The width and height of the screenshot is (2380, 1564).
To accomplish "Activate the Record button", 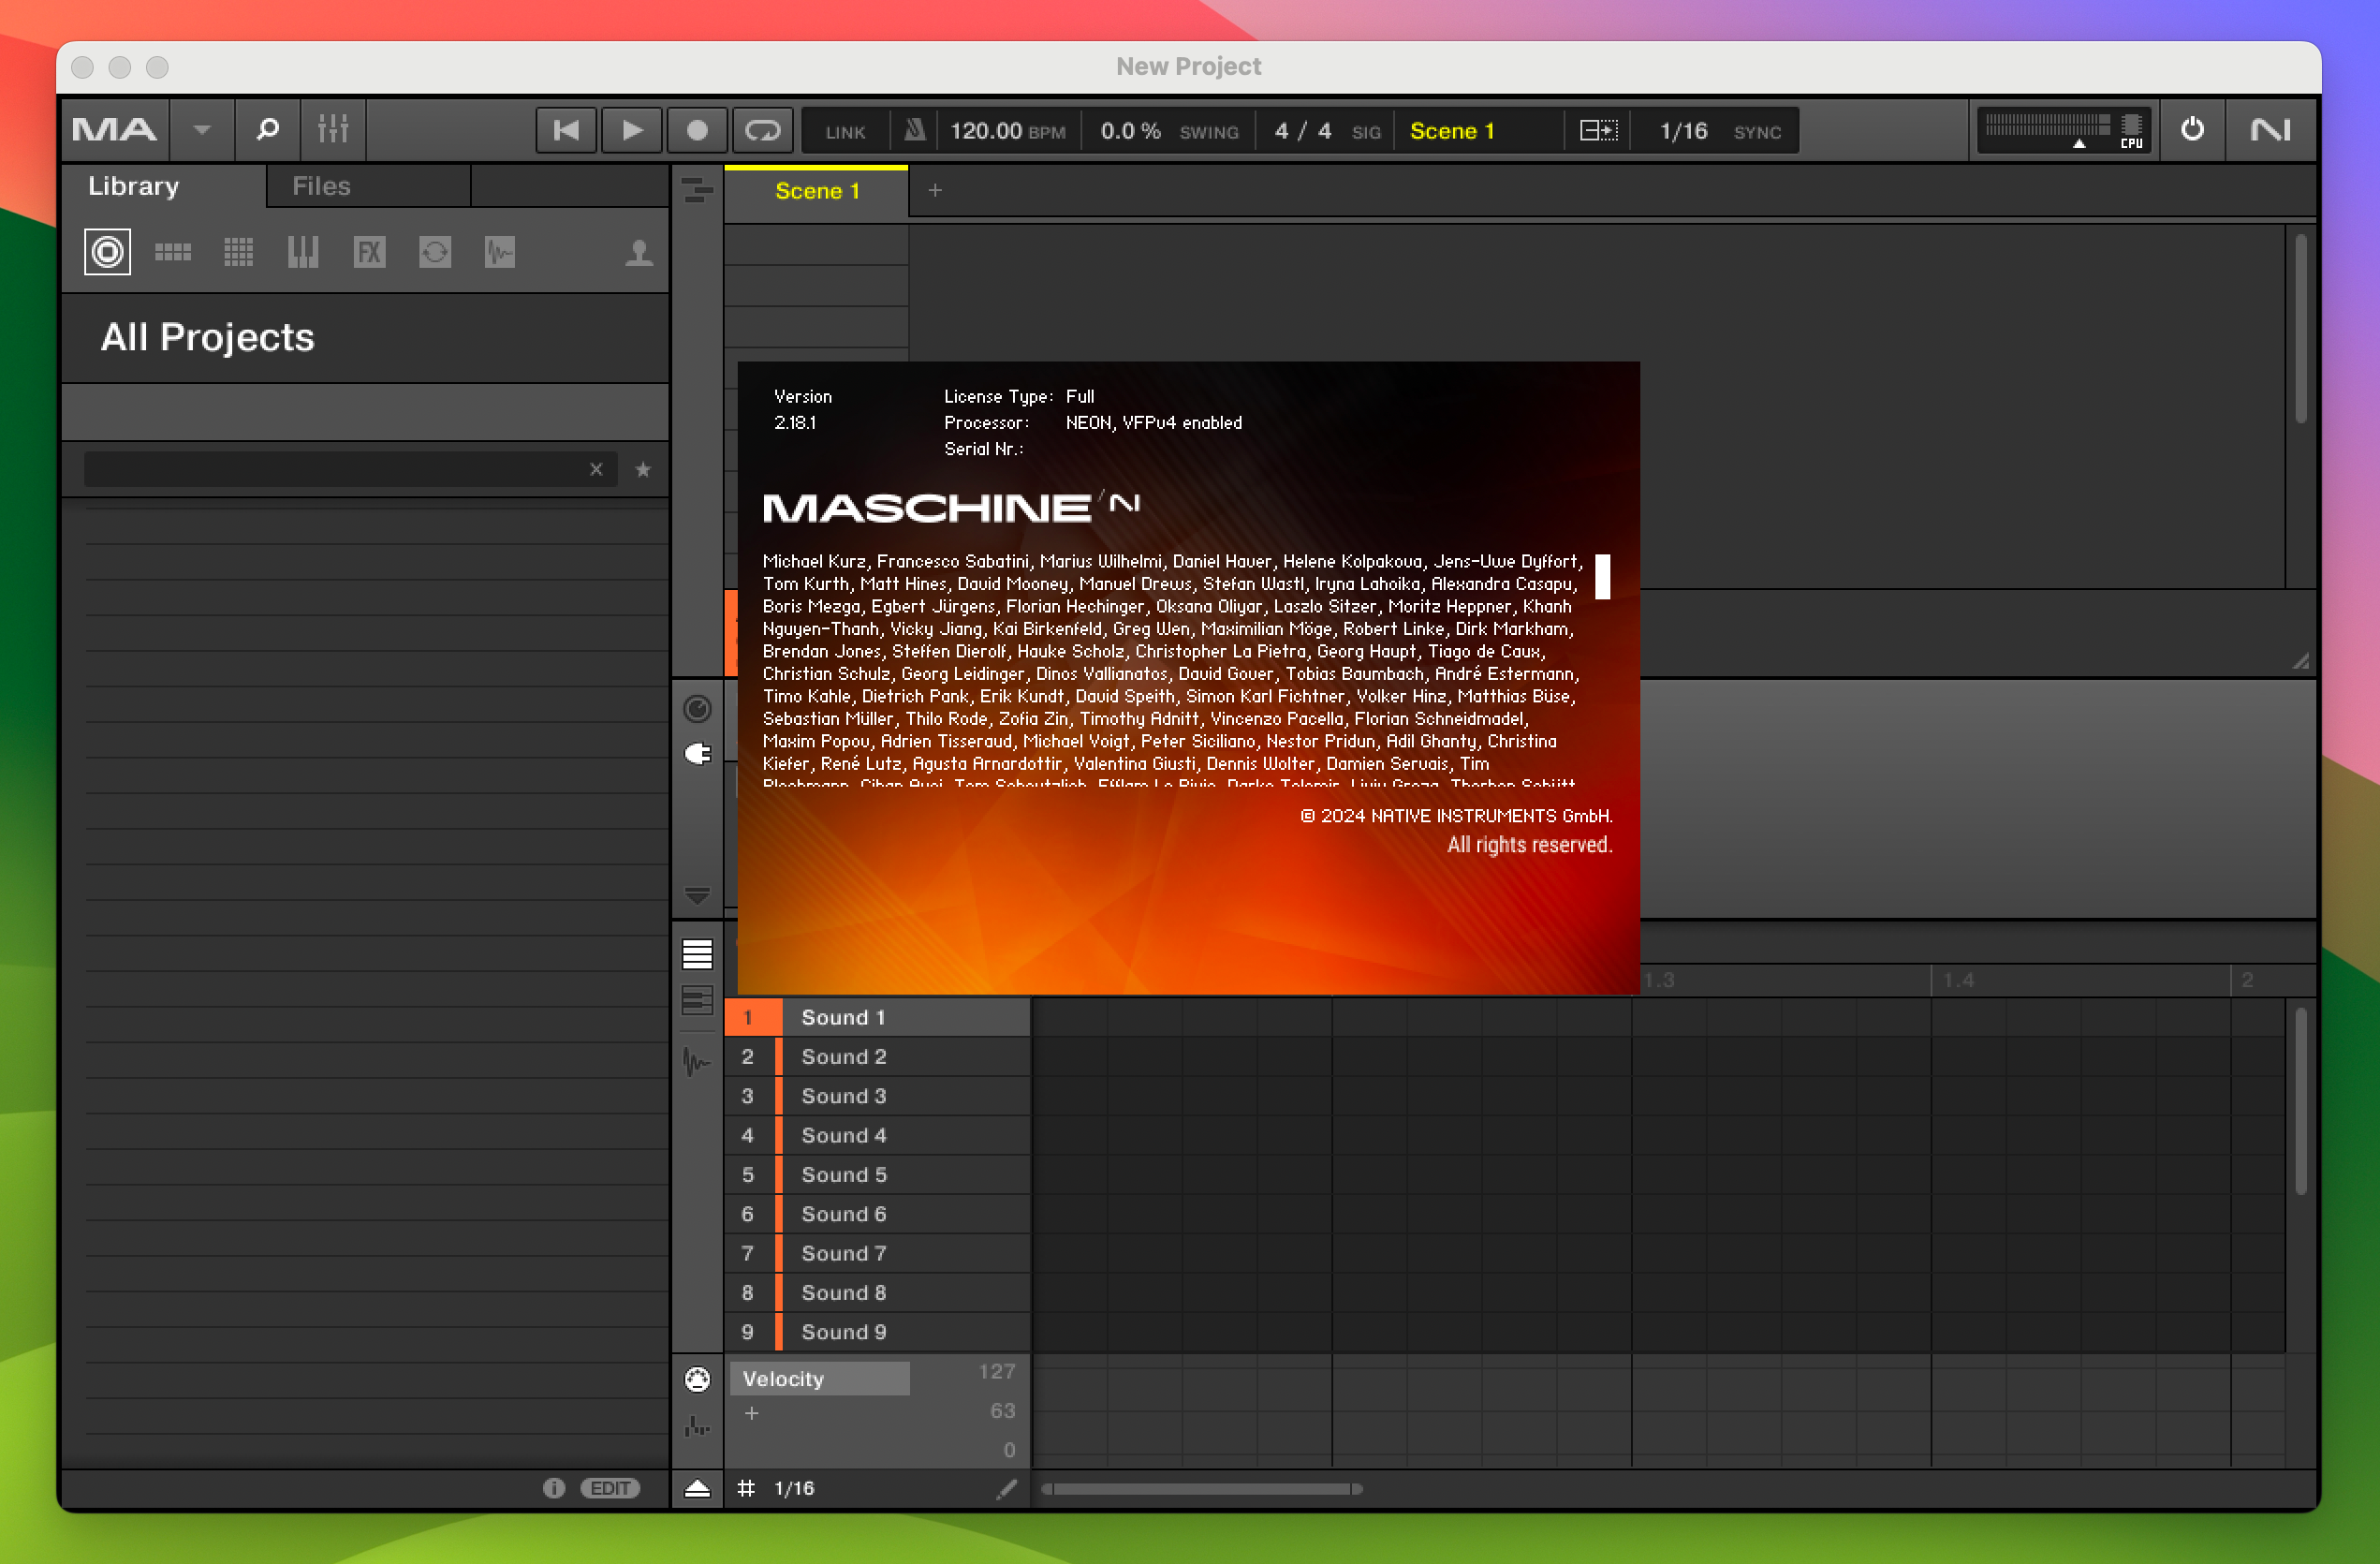I will (x=697, y=131).
